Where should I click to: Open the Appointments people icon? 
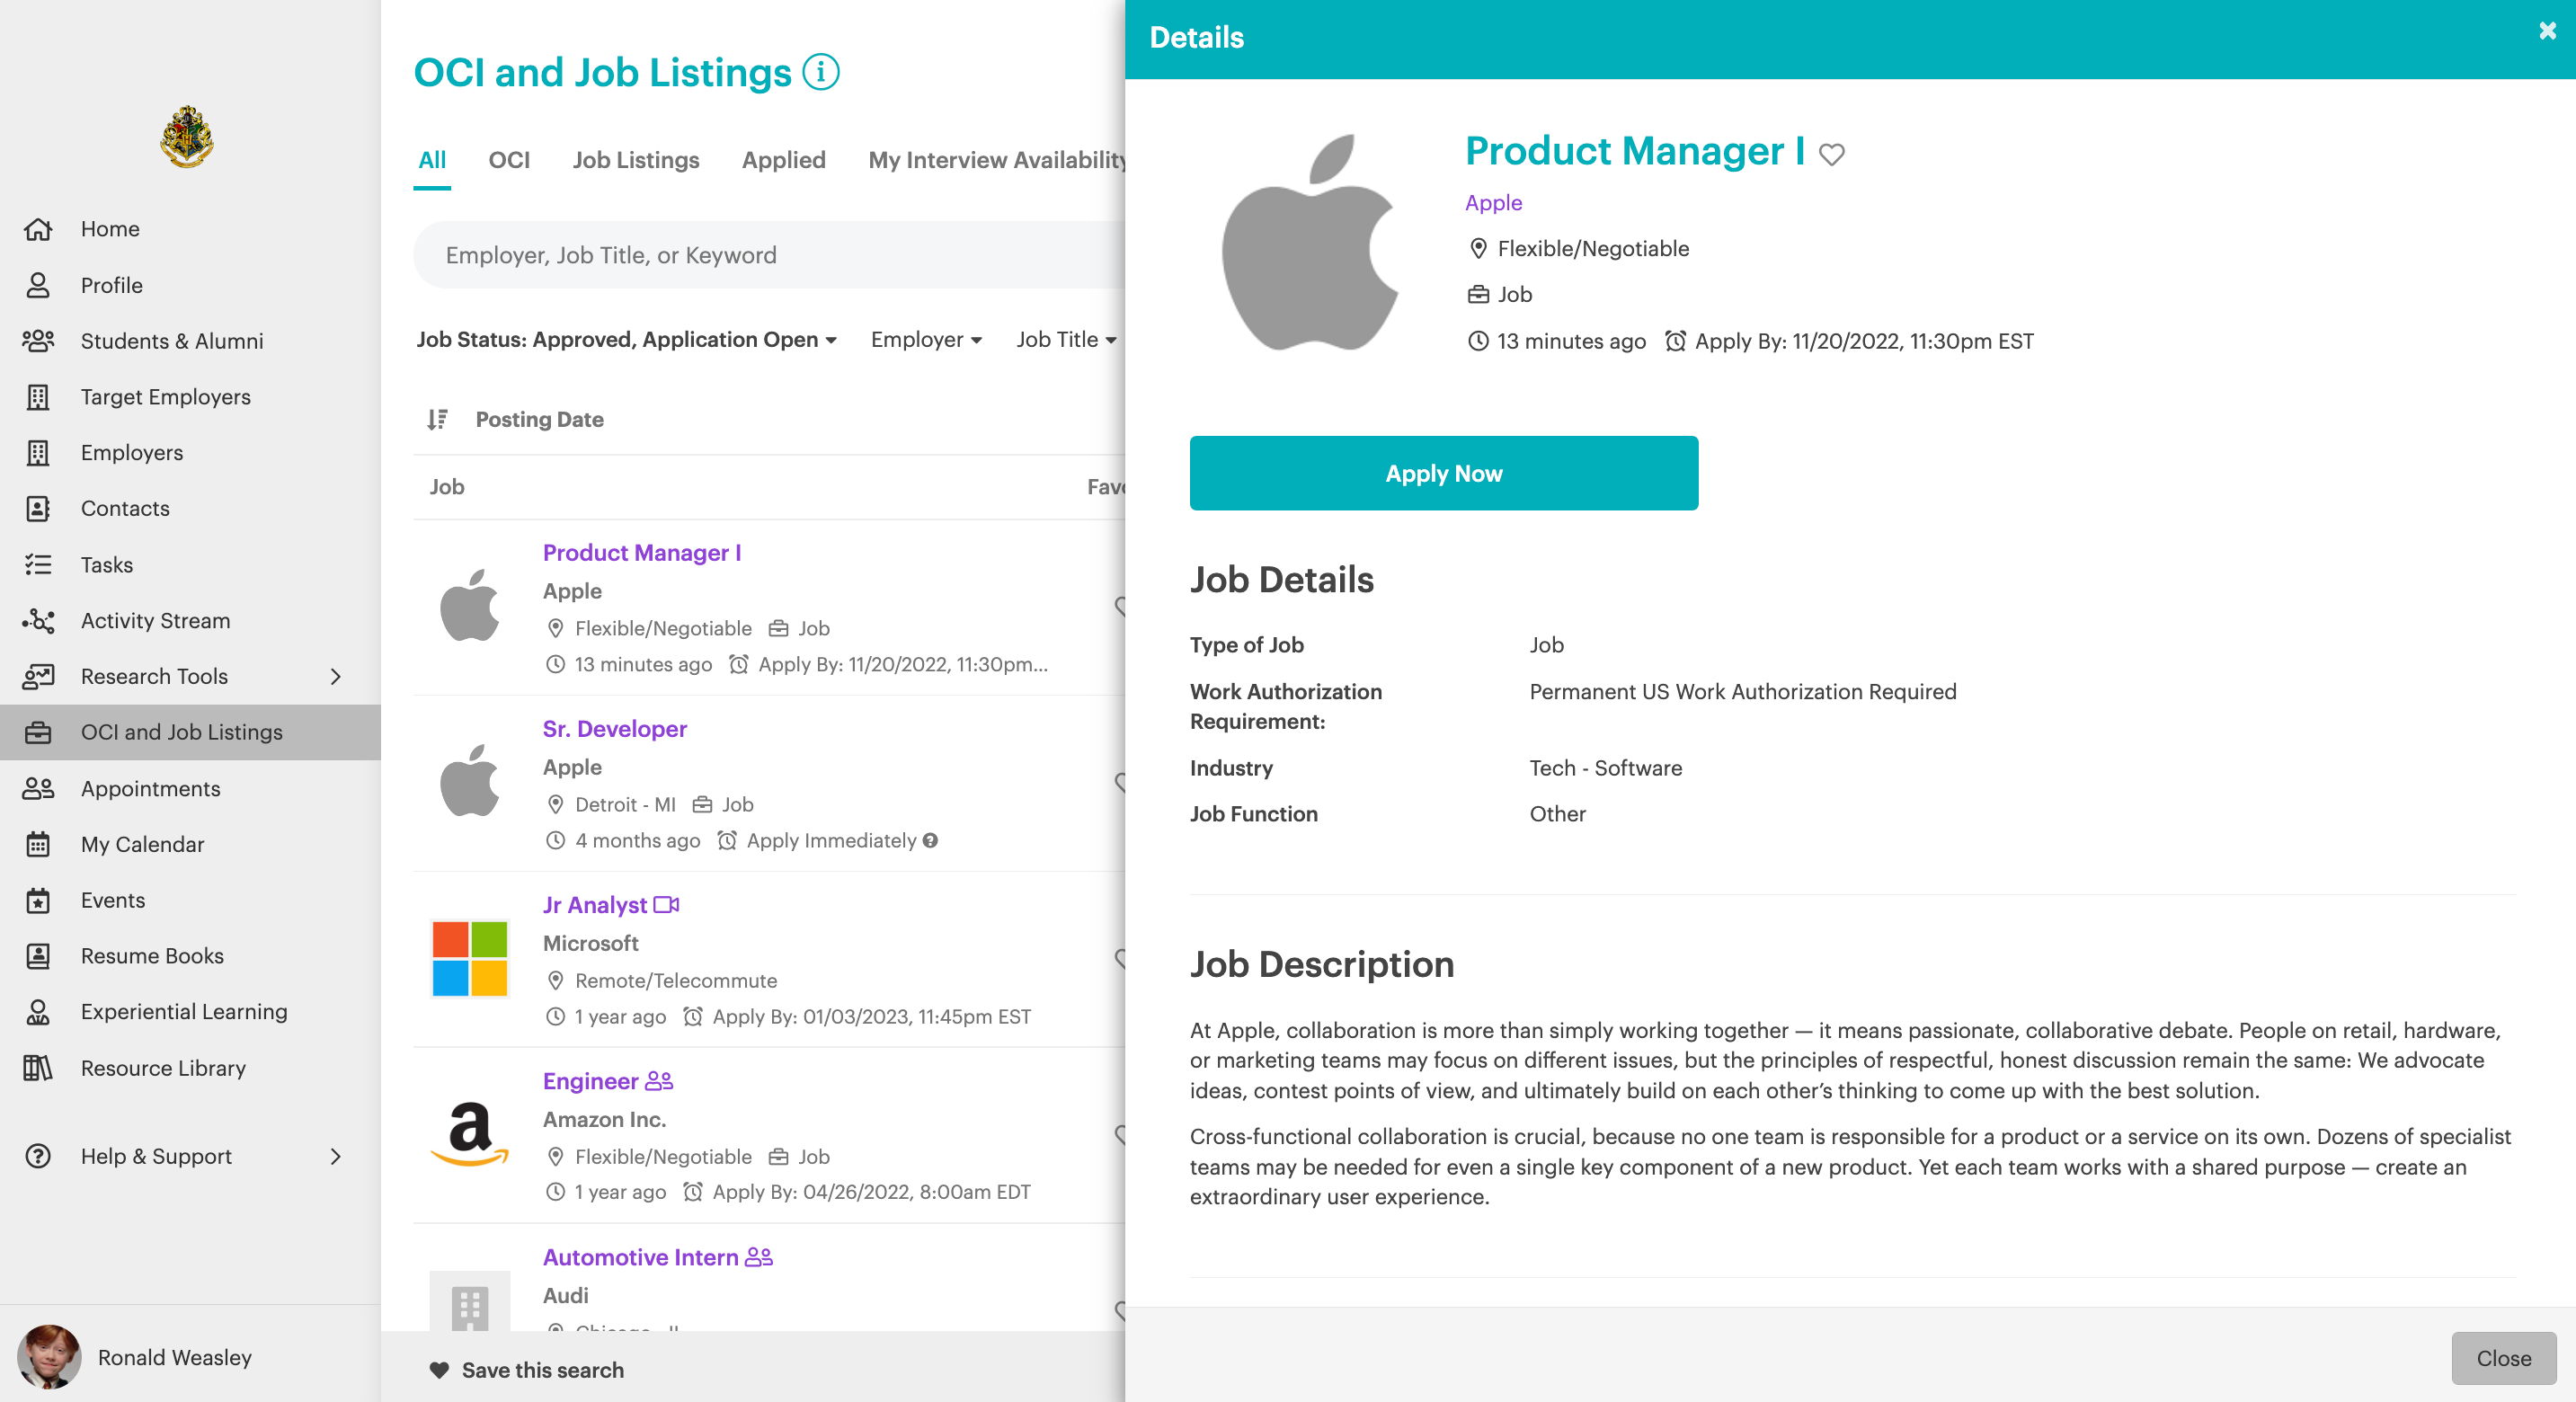pyautogui.click(x=38, y=789)
